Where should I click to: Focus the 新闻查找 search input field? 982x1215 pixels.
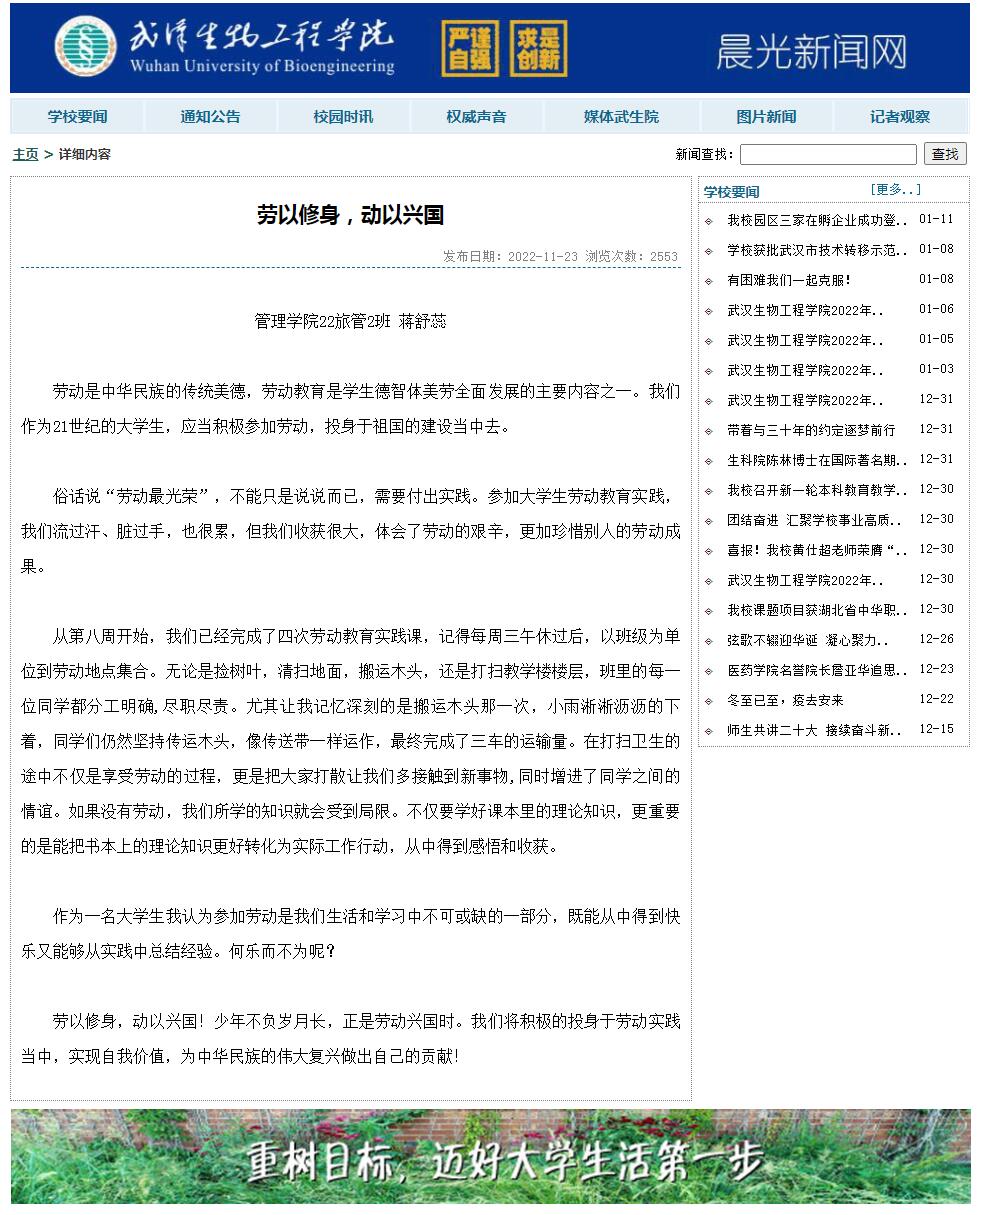(x=827, y=154)
